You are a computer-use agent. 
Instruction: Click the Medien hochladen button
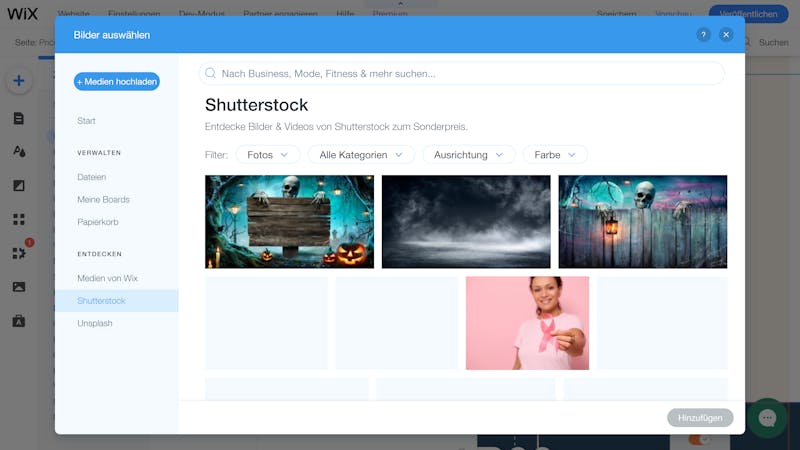[x=117, y=82]
